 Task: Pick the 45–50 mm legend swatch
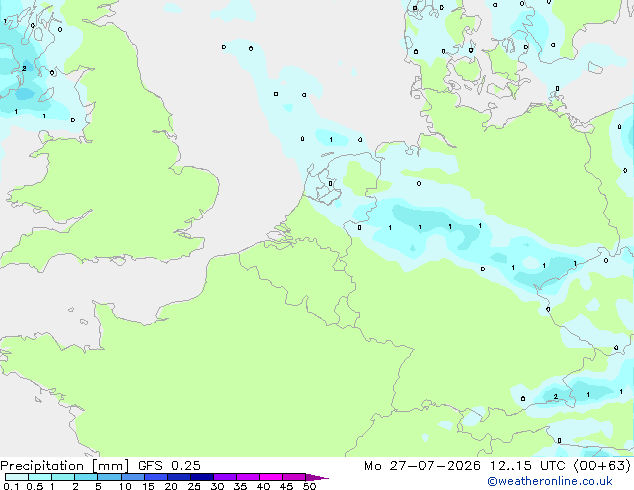coord(294,477)
